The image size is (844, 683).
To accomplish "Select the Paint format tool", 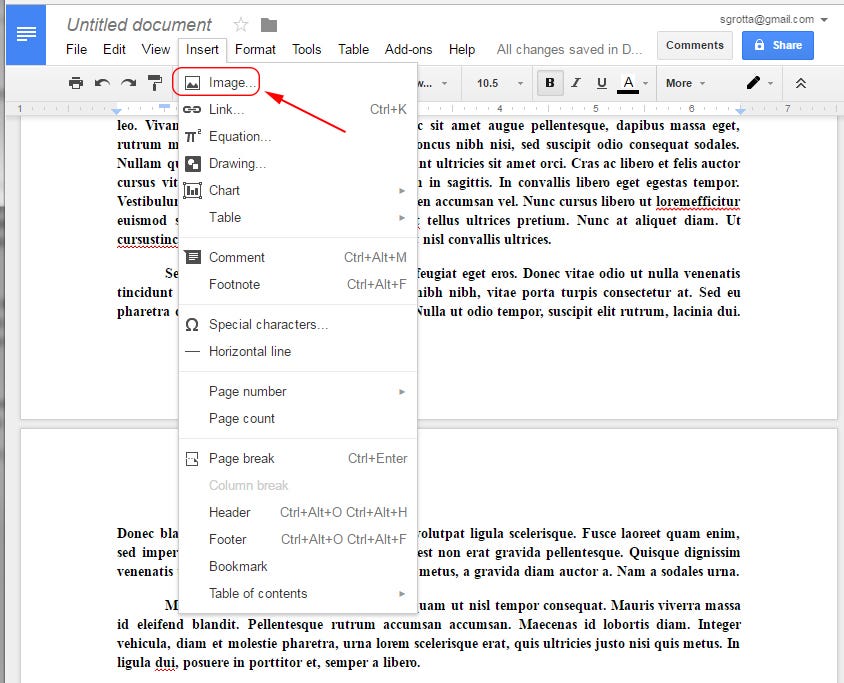I will point(155,83).
